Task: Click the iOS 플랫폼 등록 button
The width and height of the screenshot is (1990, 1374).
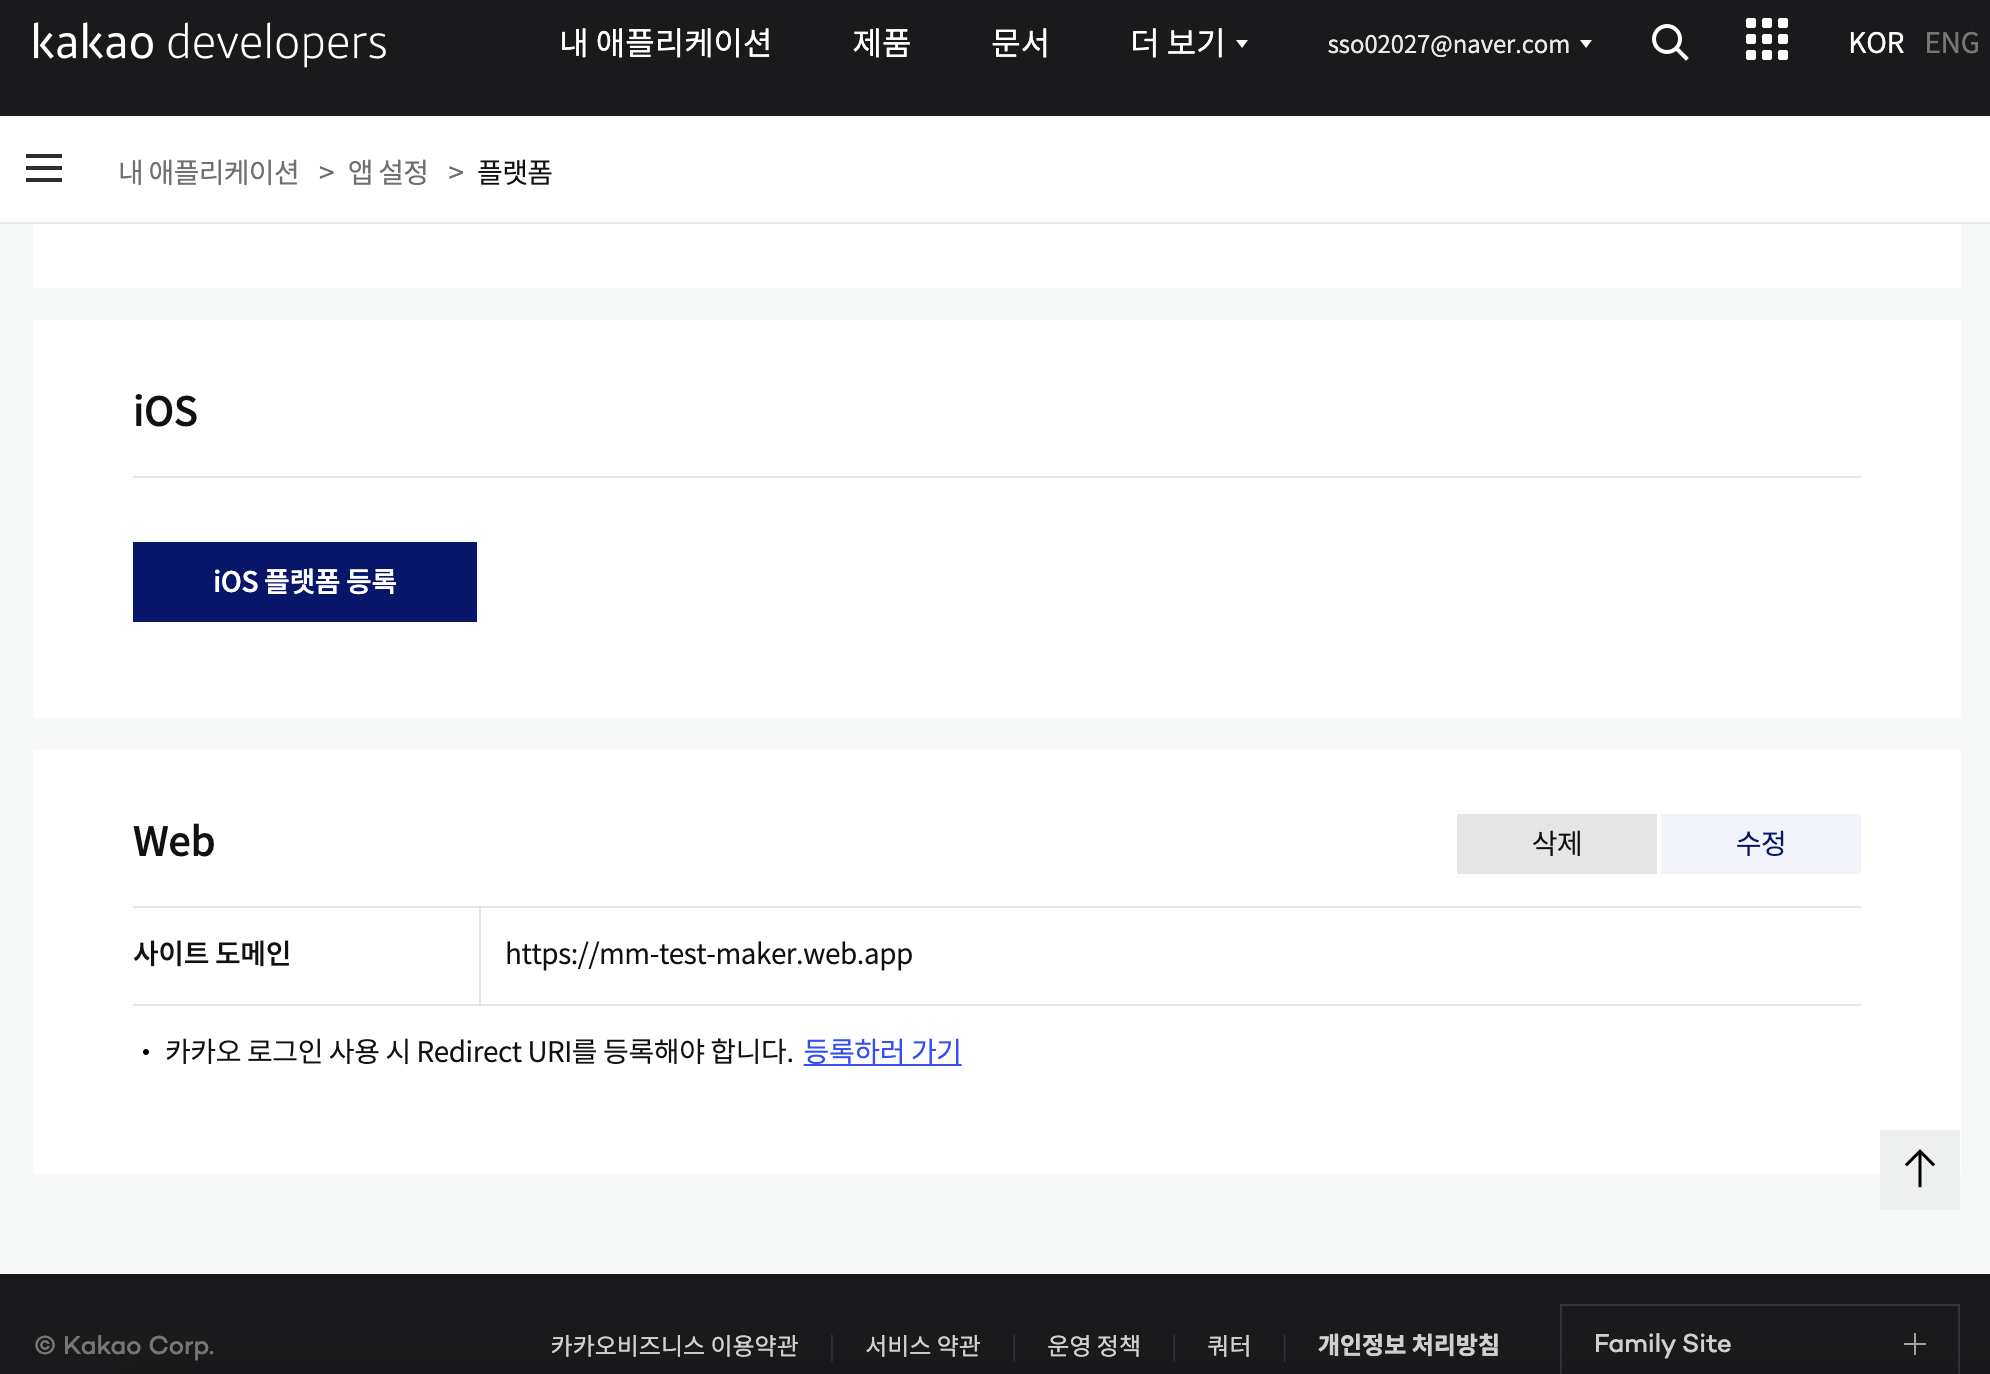Action: pyautogui.click(x=305, y=582)
